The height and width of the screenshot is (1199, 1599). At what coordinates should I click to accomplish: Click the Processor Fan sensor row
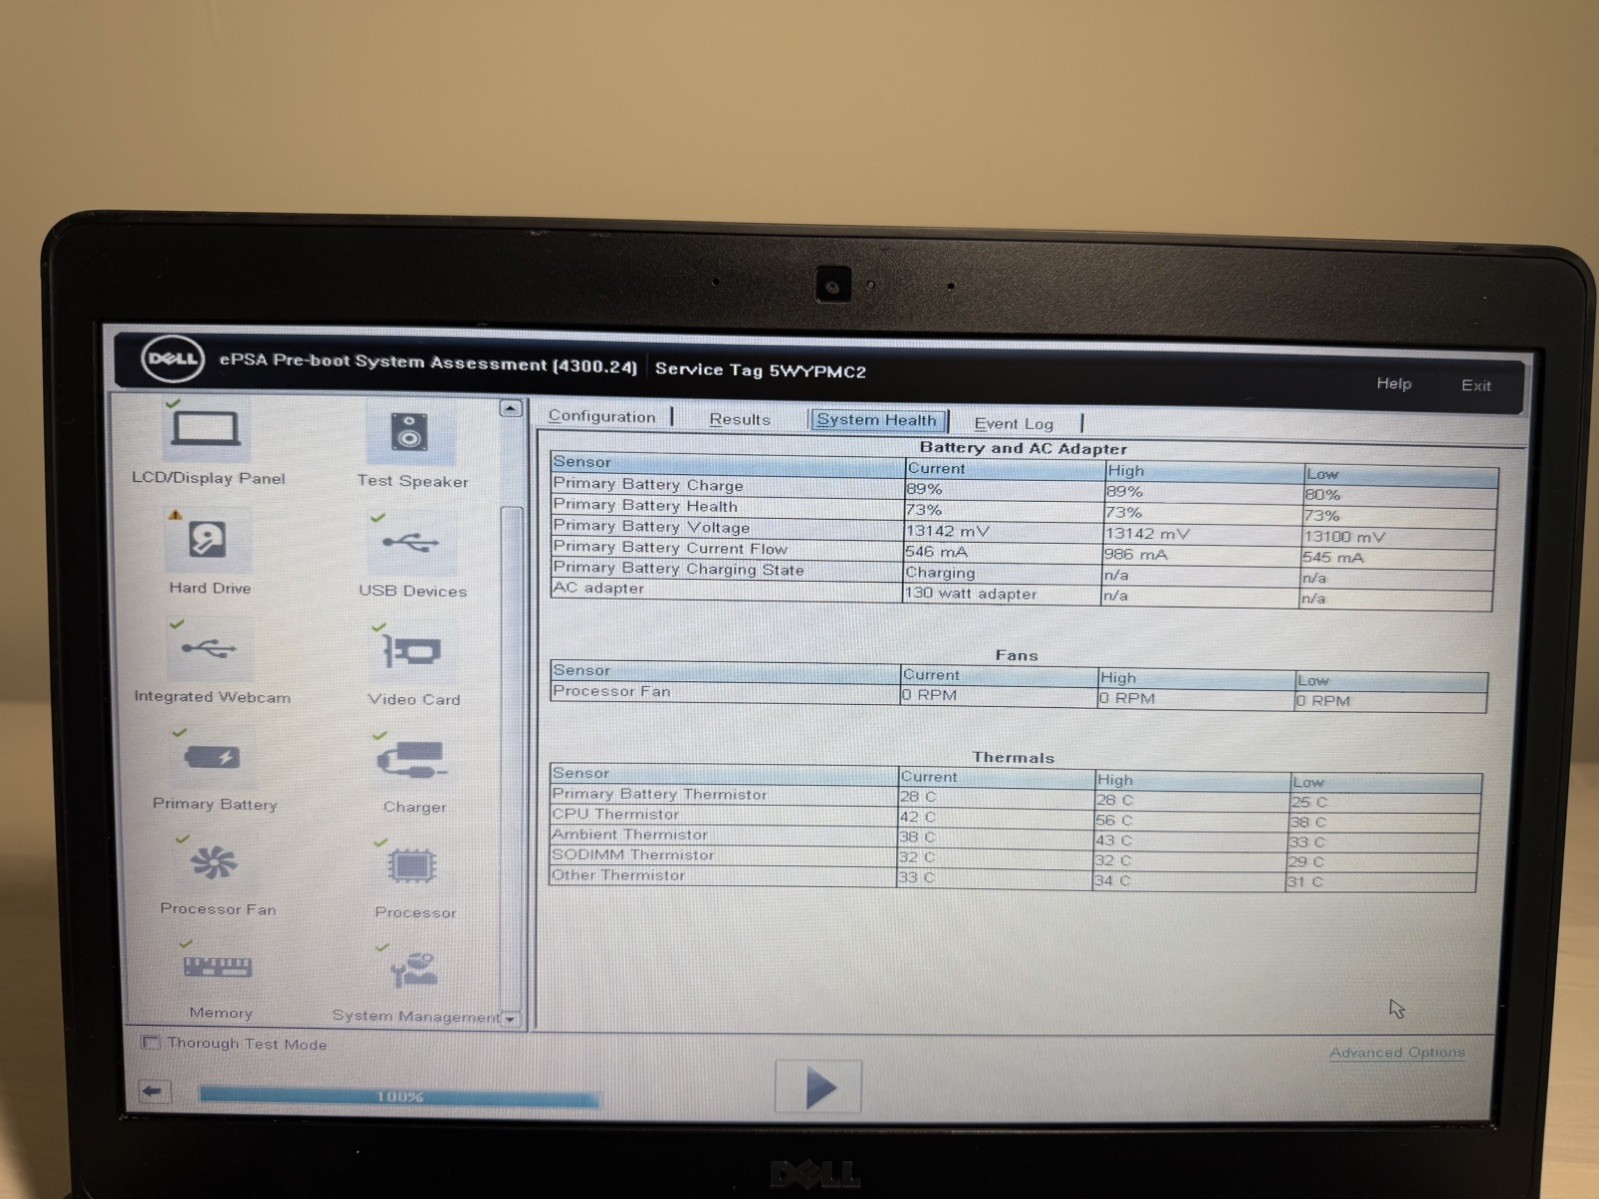(1018, 695)
